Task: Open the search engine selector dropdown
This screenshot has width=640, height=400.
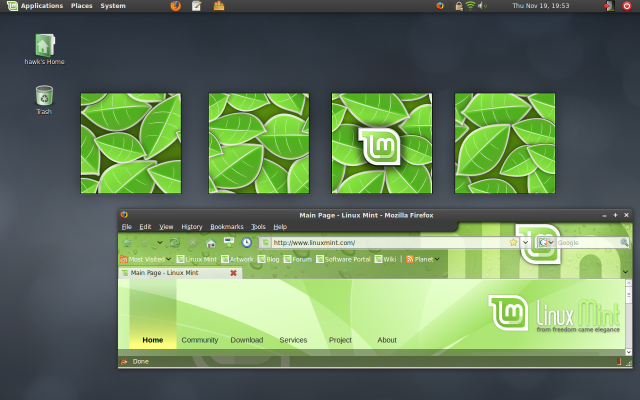Action: (x=546, y=242)
